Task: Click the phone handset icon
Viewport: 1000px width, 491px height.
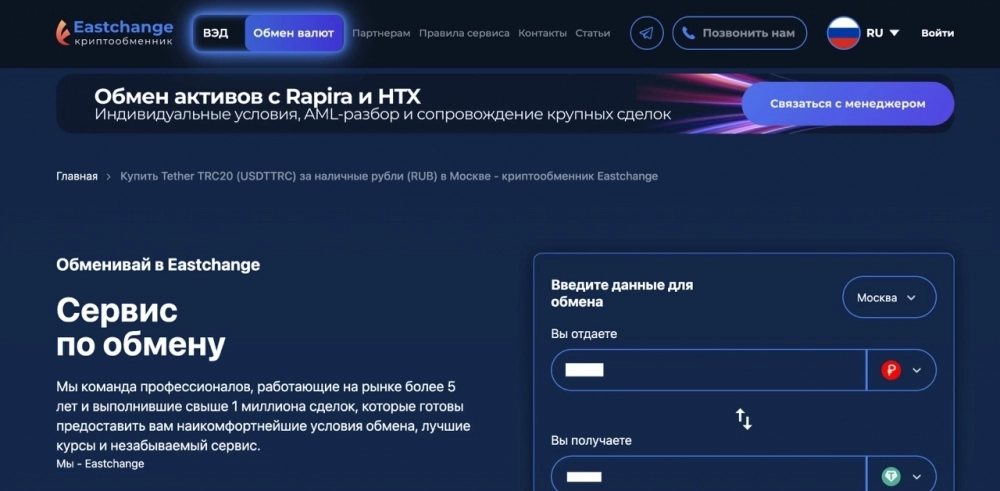Action: coord(689,33)
